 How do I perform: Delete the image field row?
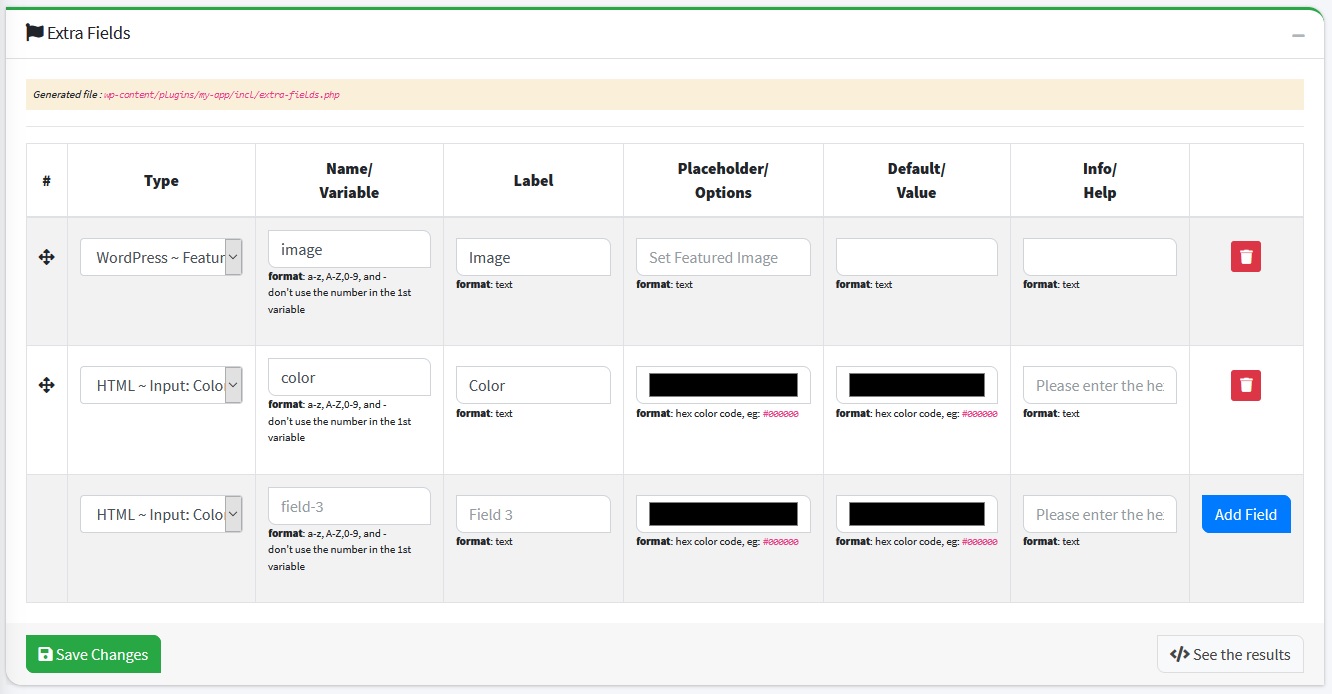1245,257
